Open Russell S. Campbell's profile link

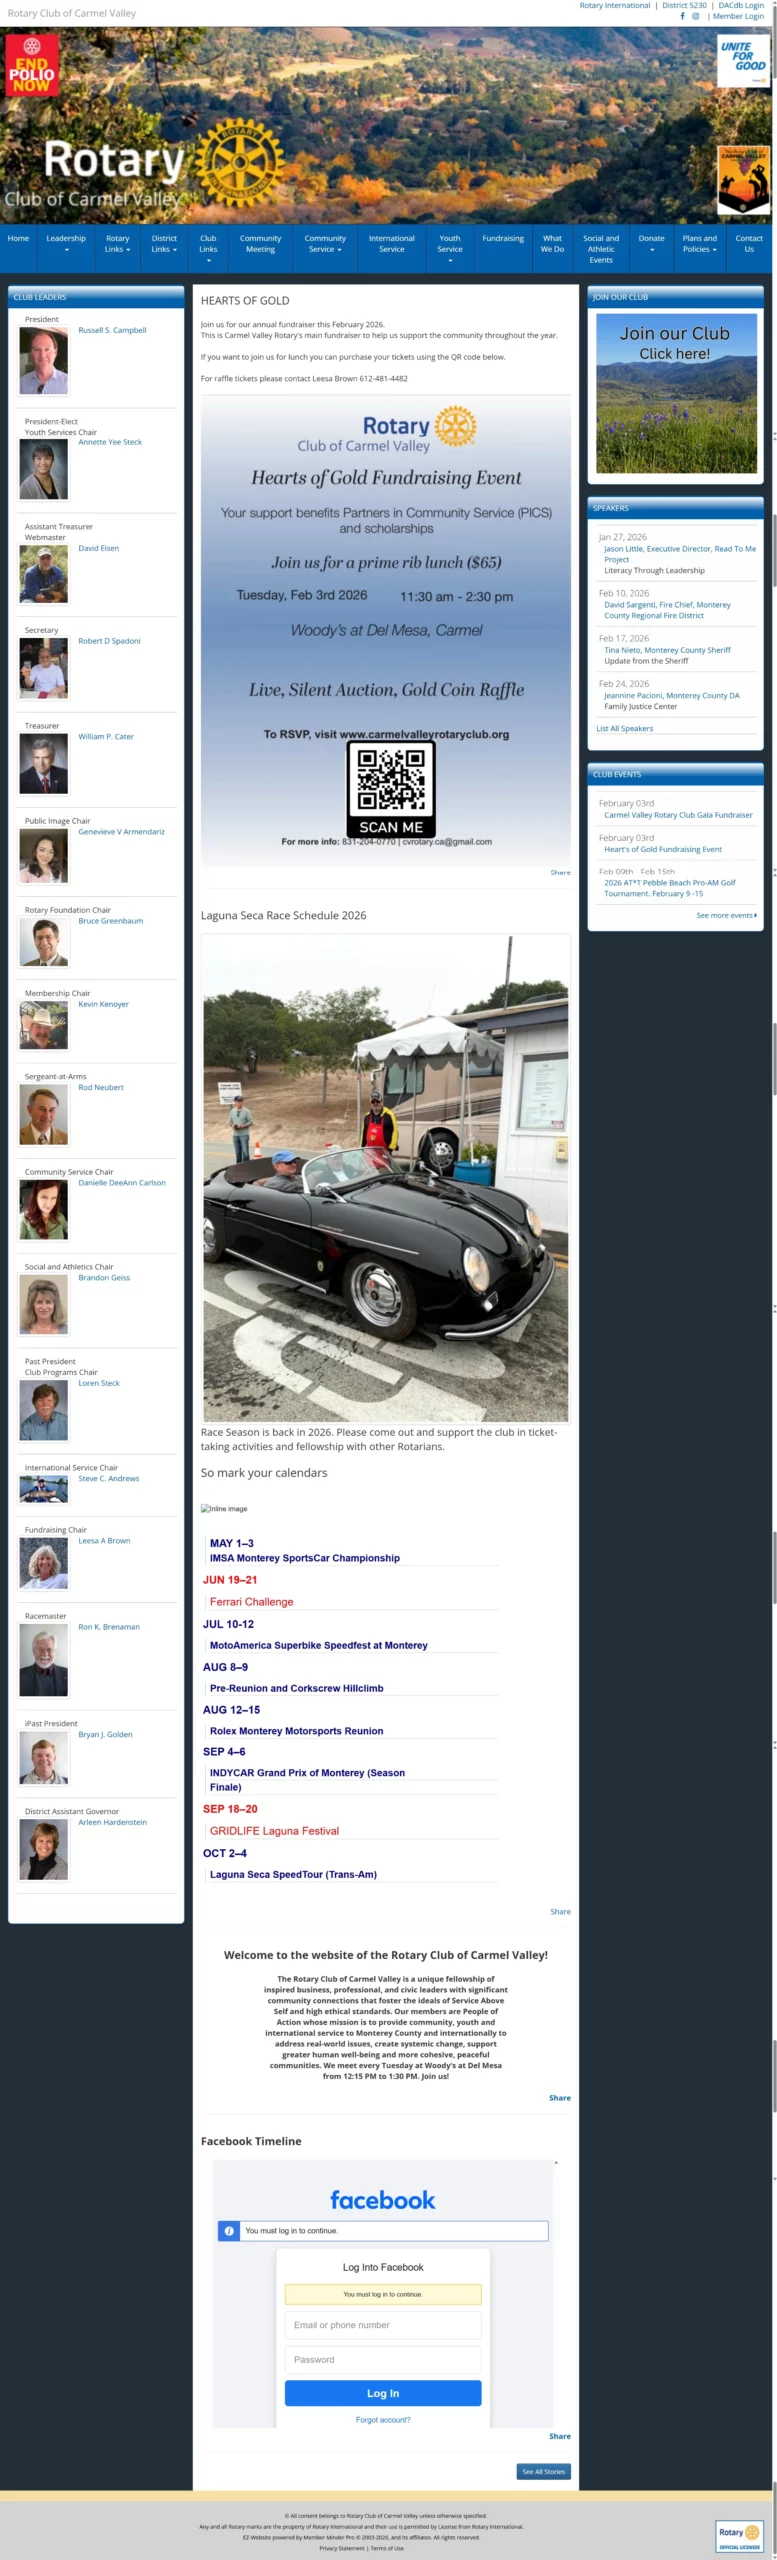(x=112, y=330)
